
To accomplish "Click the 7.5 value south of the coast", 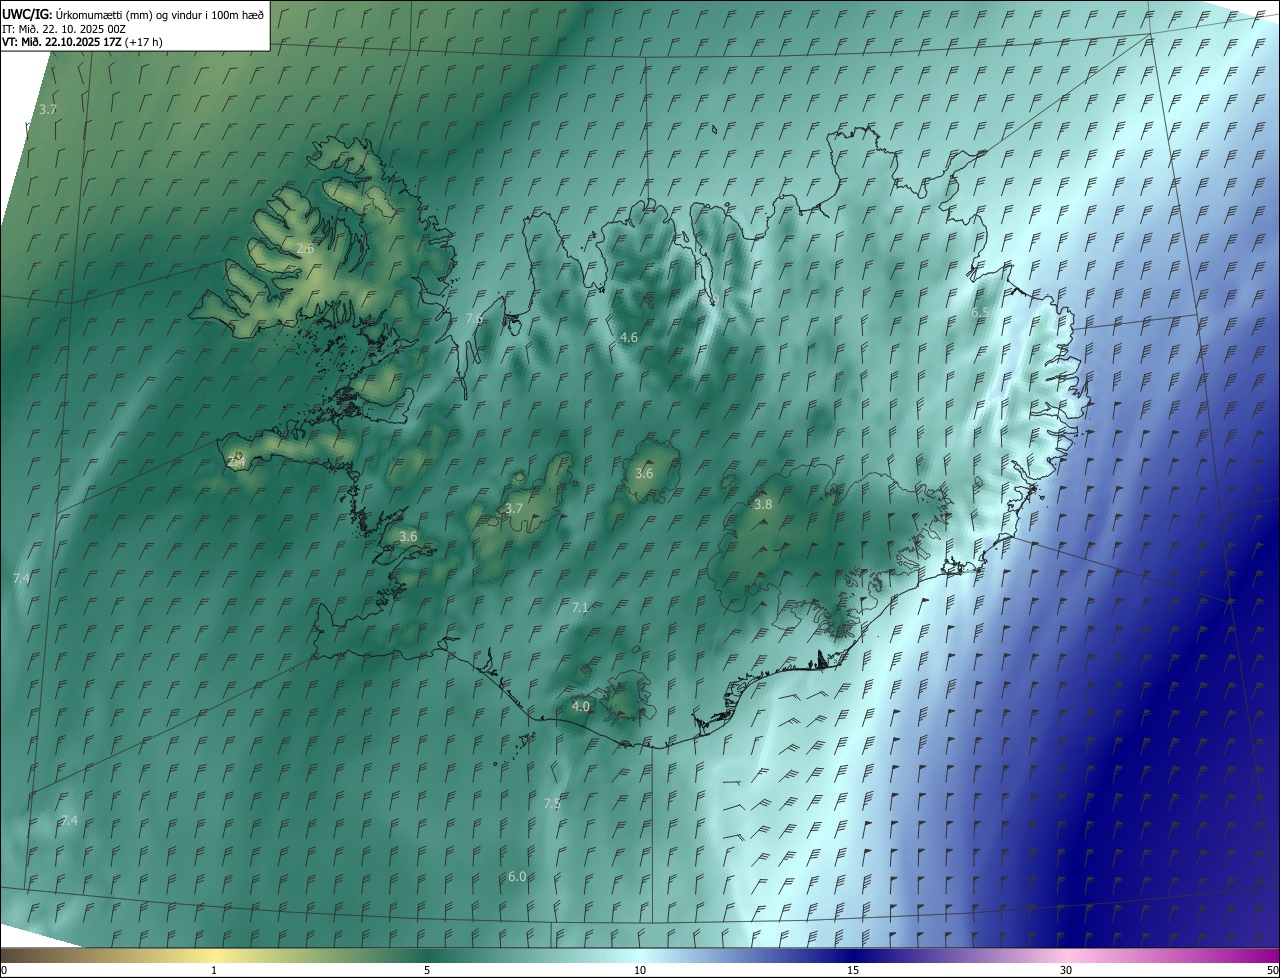I will (552, 804).
